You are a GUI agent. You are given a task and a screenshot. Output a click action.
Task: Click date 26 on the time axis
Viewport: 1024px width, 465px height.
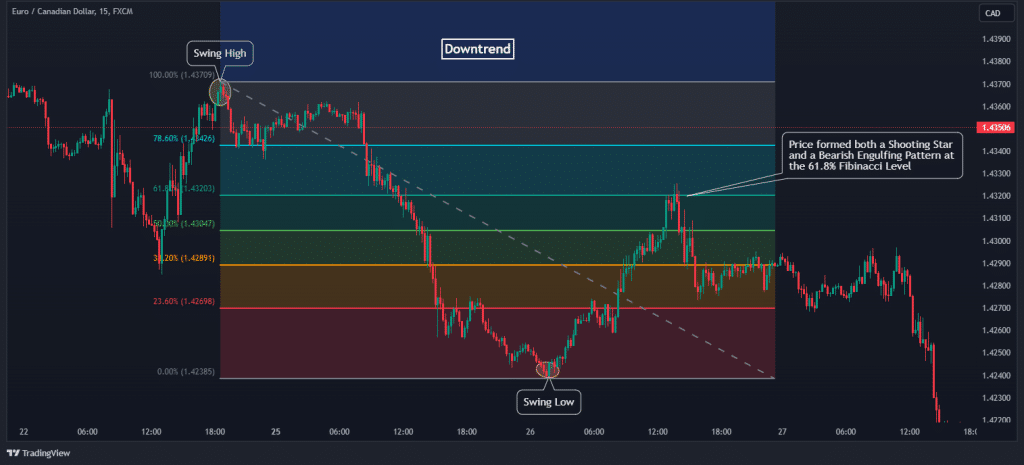pos(530,432)
